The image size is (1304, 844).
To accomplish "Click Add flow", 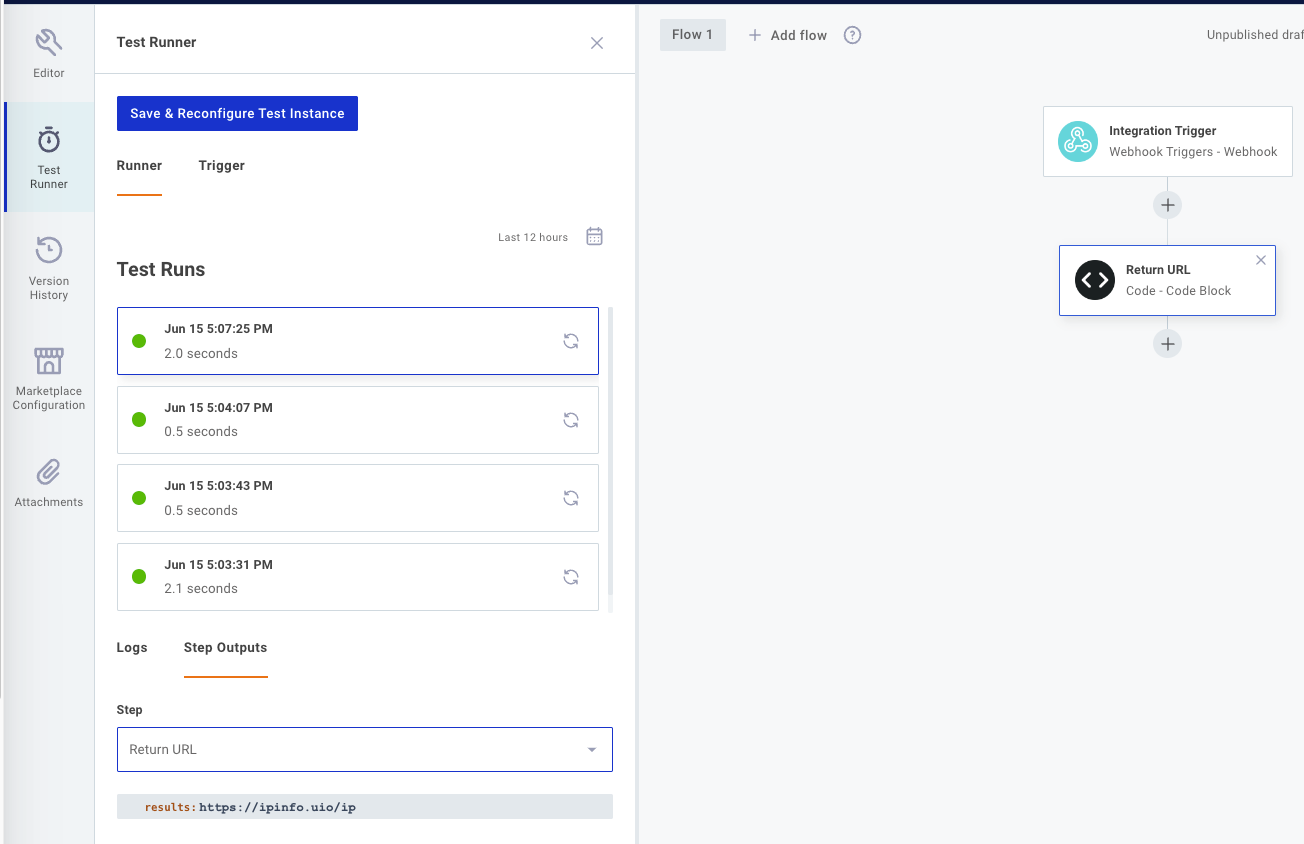I will click(788, 35).
